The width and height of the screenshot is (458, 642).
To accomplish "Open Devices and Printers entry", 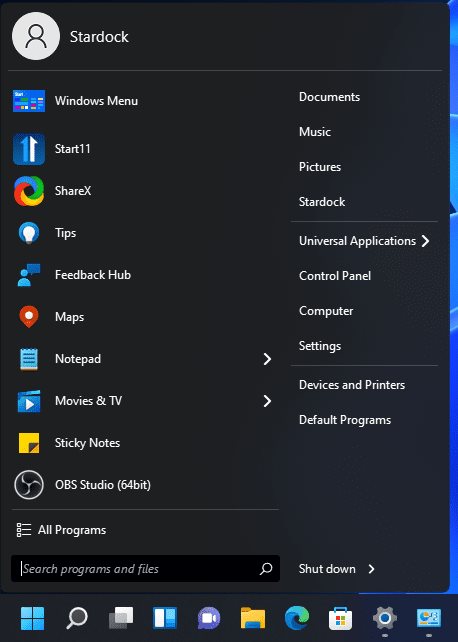I will (x=352, y=385).
